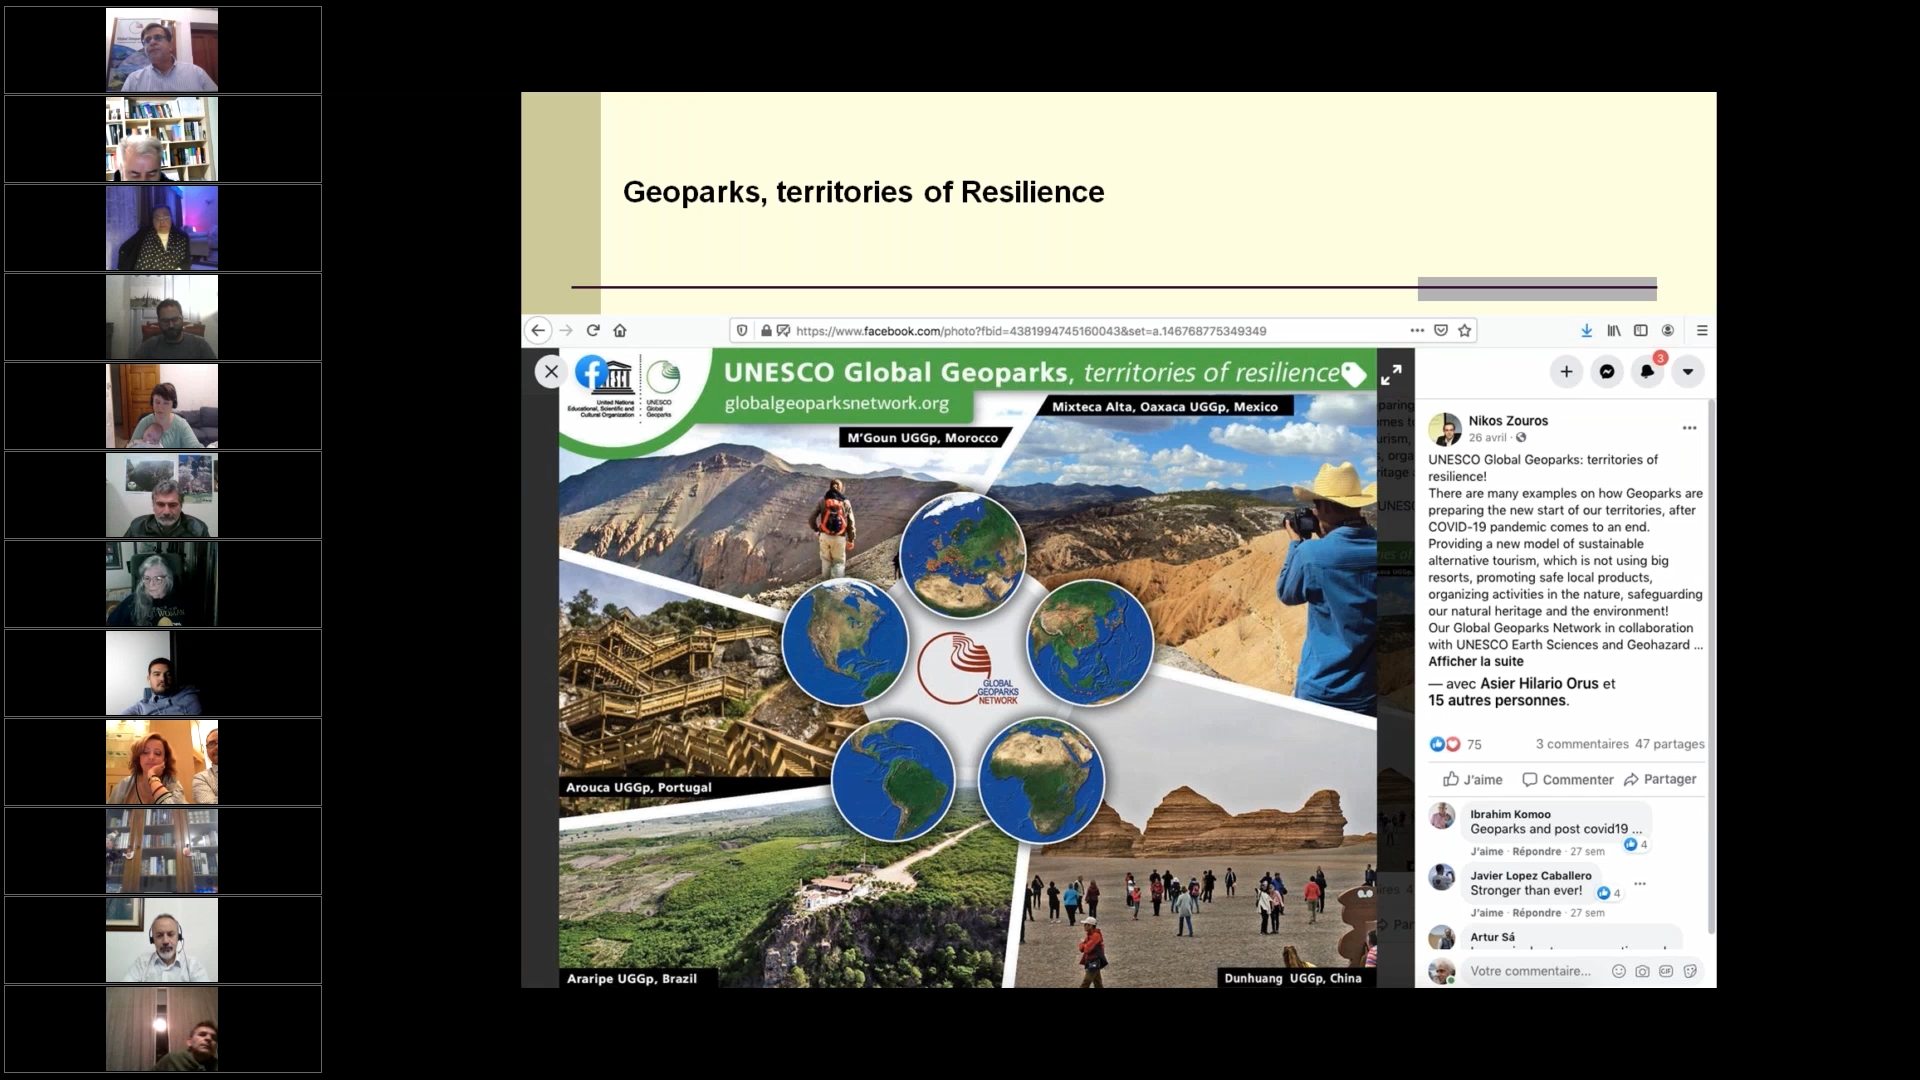Screen dimensions: 1920x1080
Task: Open the notifications bell showing 3 alerts
Action: tap(1648, 371)
